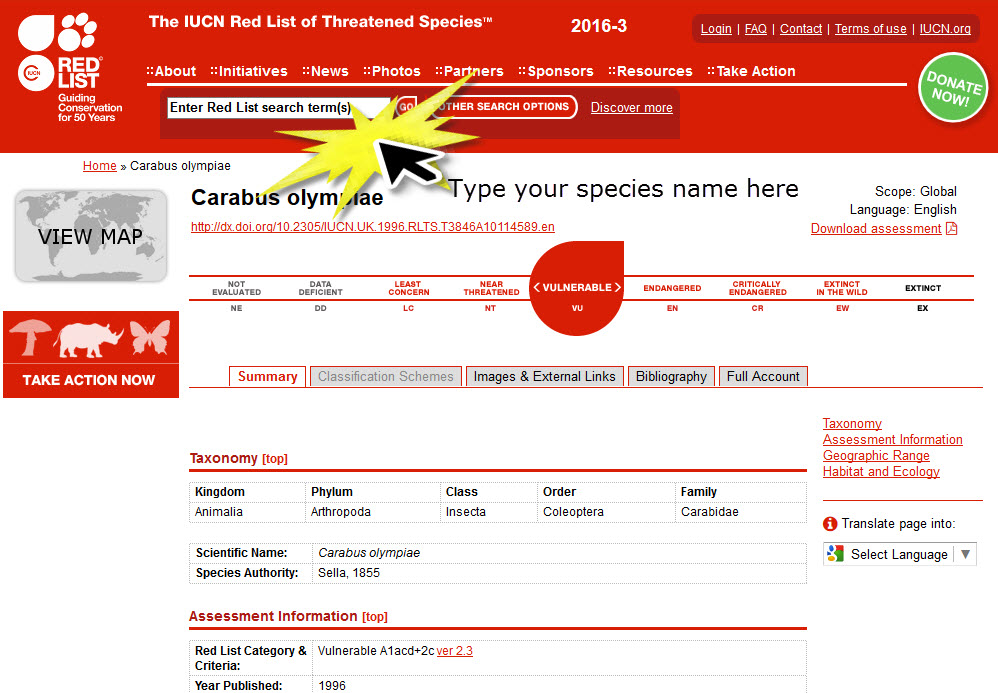This screenshot has height=693, width=998.
Task: Open the Contact link
Action: point(801,29)
